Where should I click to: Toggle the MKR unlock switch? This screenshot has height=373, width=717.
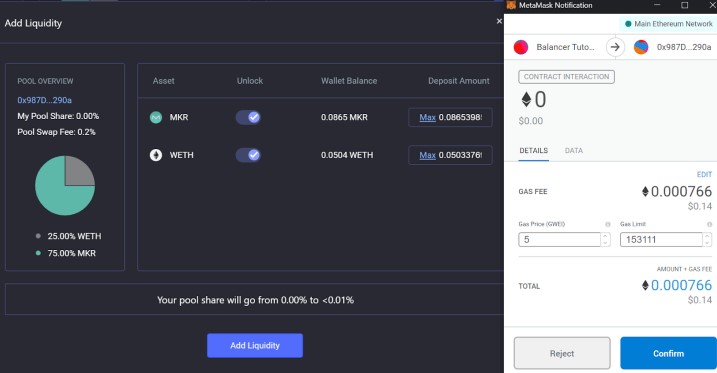248,117
